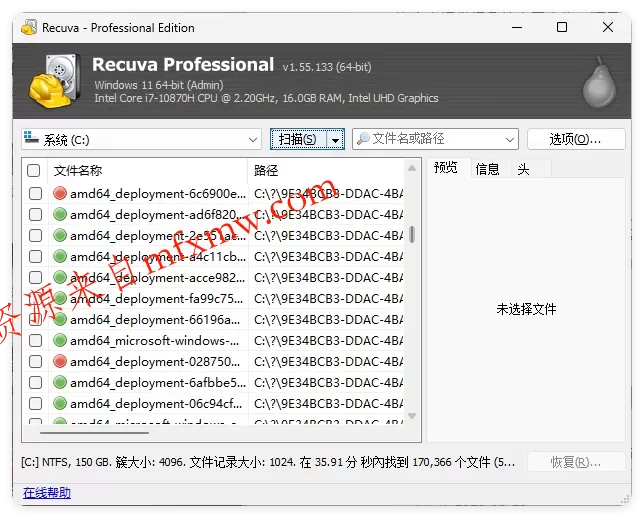The height and width of the screenshot is (518, 644).
Task: Minimize the Recuva window
Action: point(517,28)
